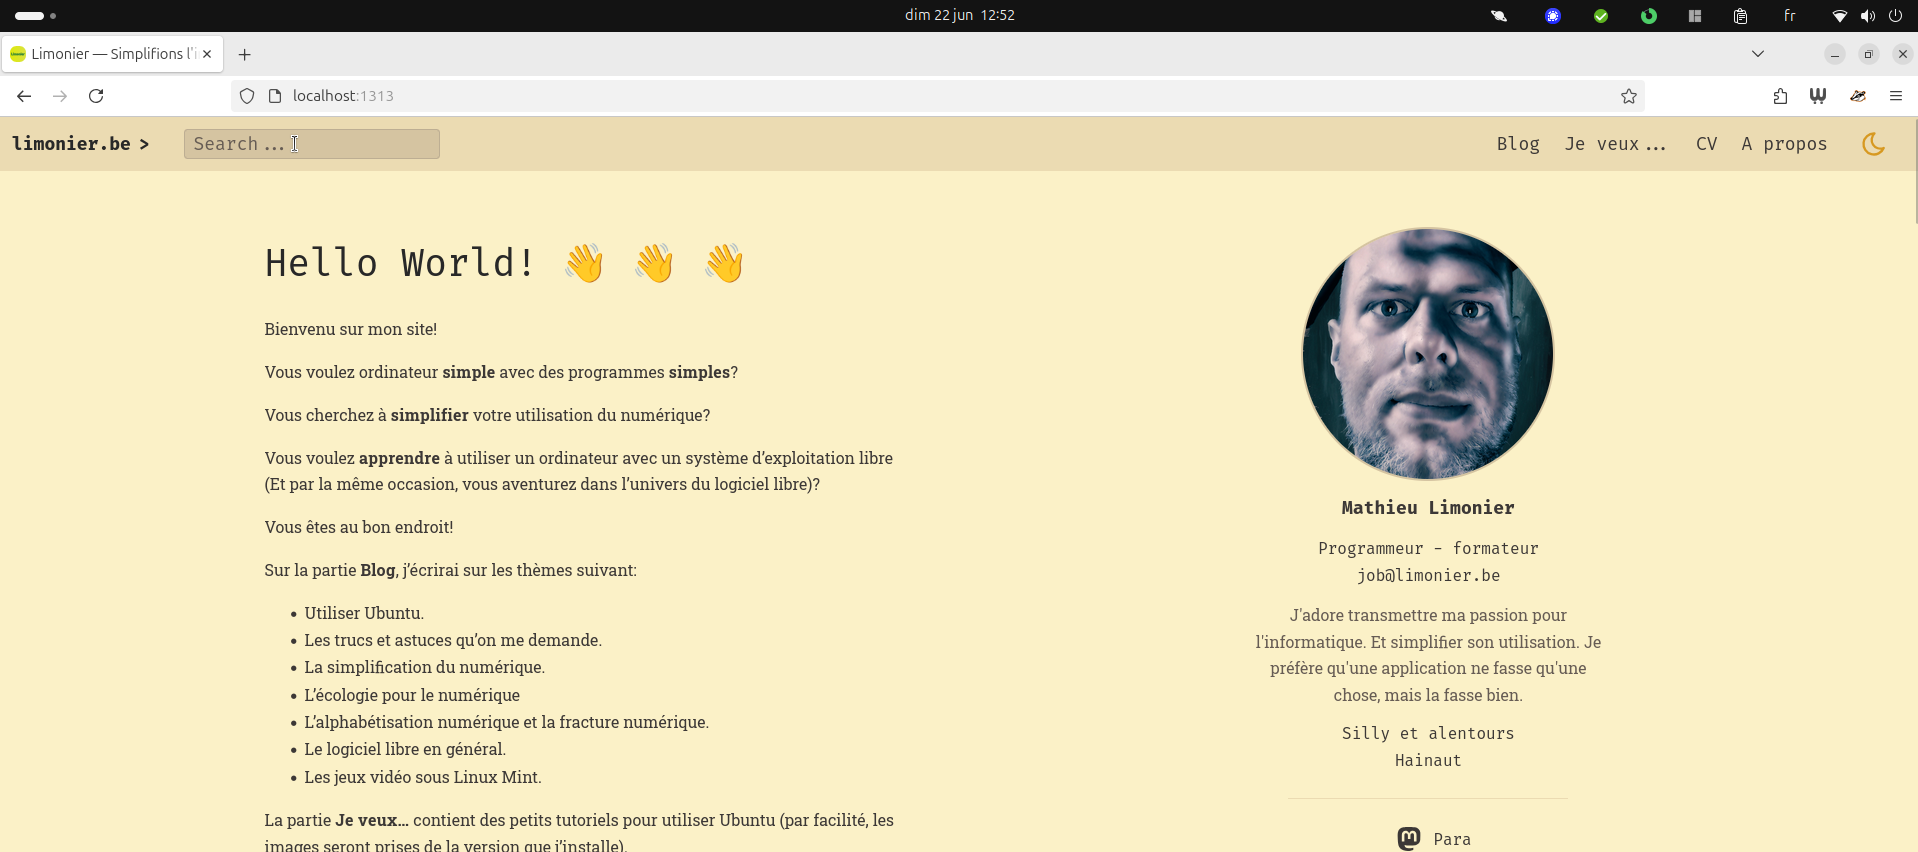The height and width of the screenshot is (852, 1918).
Task: Bookmark this page with the star icon
Action: click(x=1629, y=96)
